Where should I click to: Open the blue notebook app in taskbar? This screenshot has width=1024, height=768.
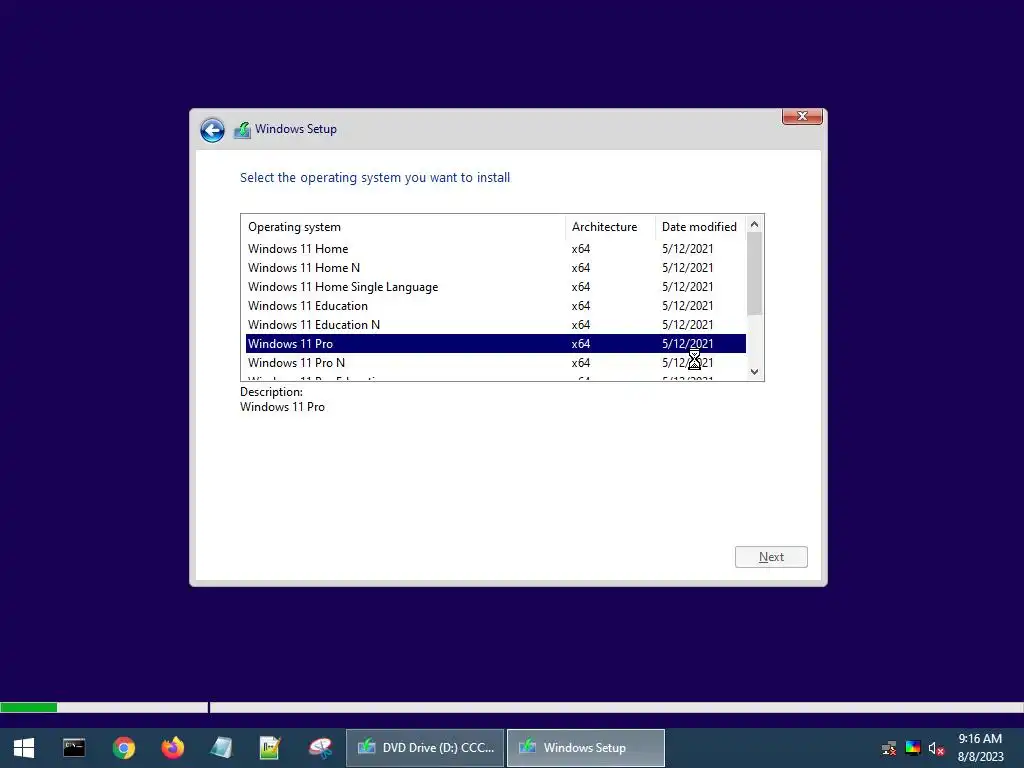pos(221,748)
